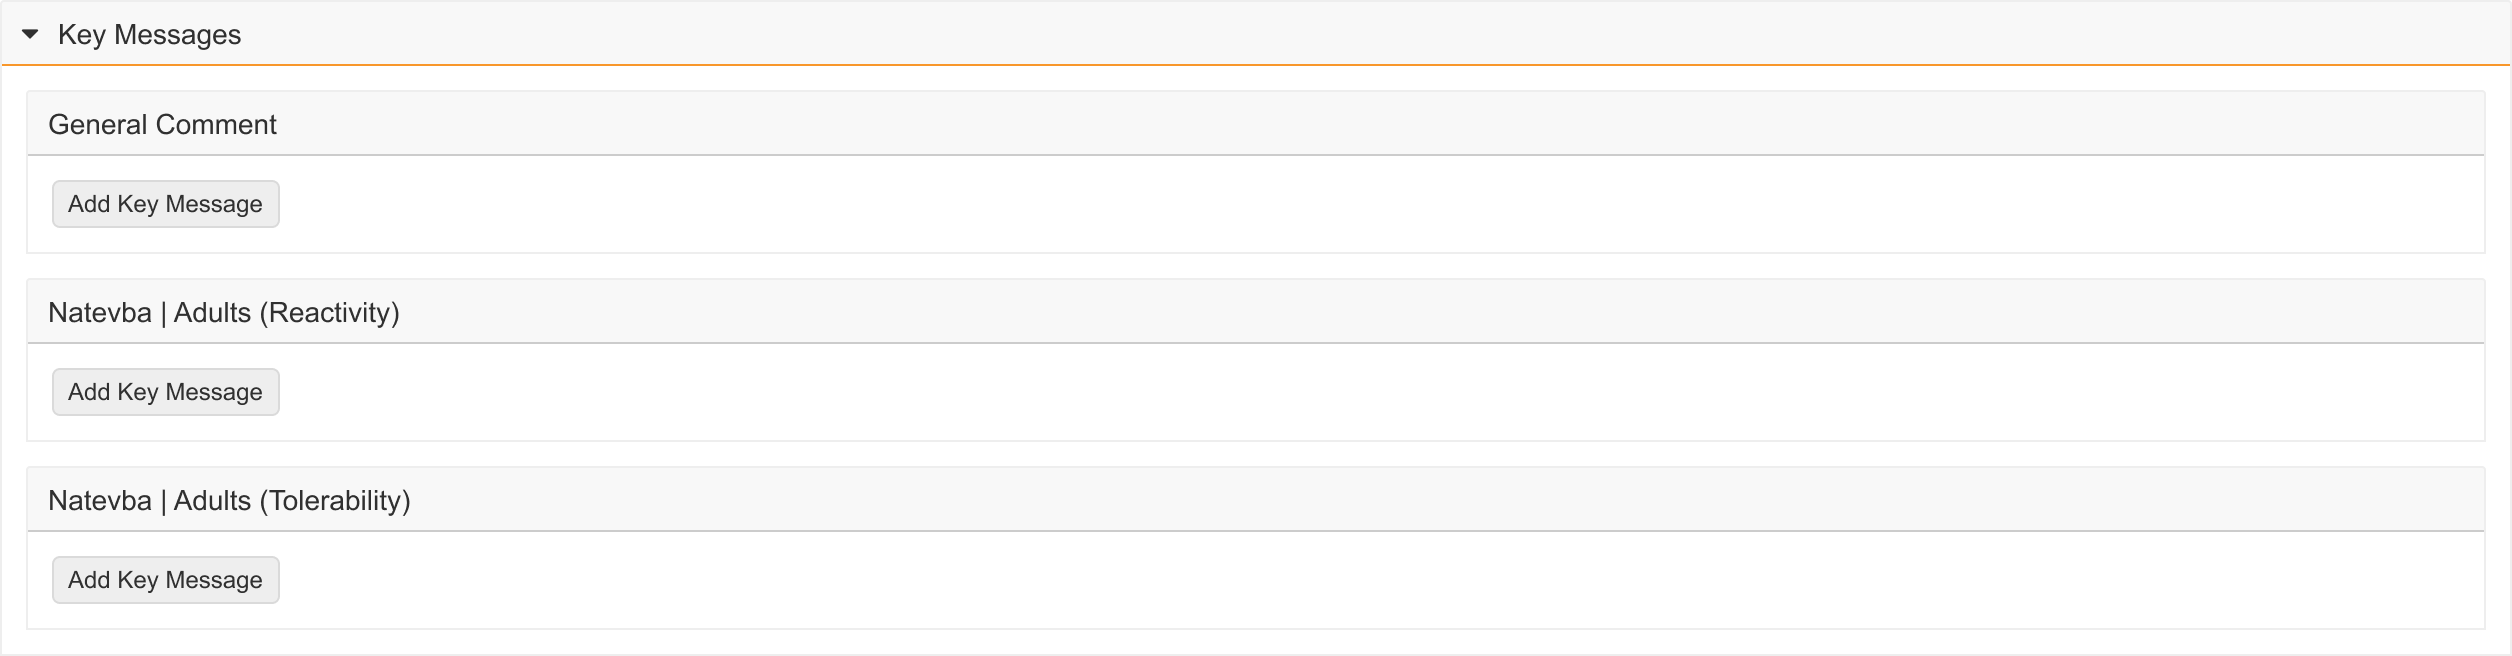Select the Natevba Adults (Tolerability) heading

(229, 501)
